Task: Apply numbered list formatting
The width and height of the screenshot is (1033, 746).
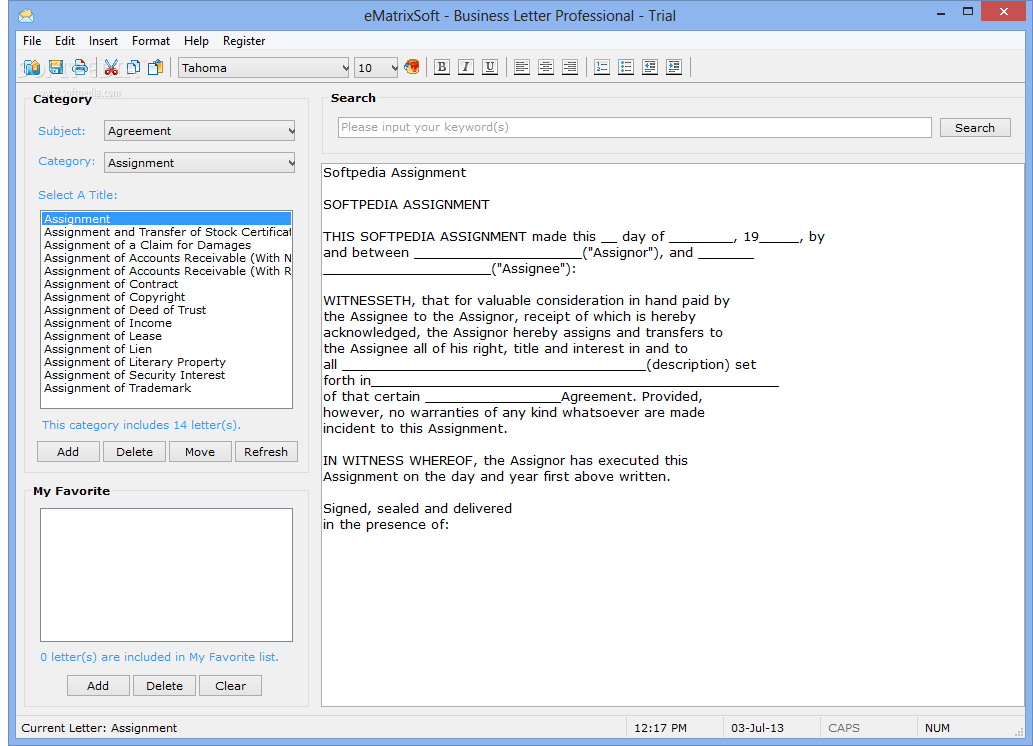Action: point(601,67)
